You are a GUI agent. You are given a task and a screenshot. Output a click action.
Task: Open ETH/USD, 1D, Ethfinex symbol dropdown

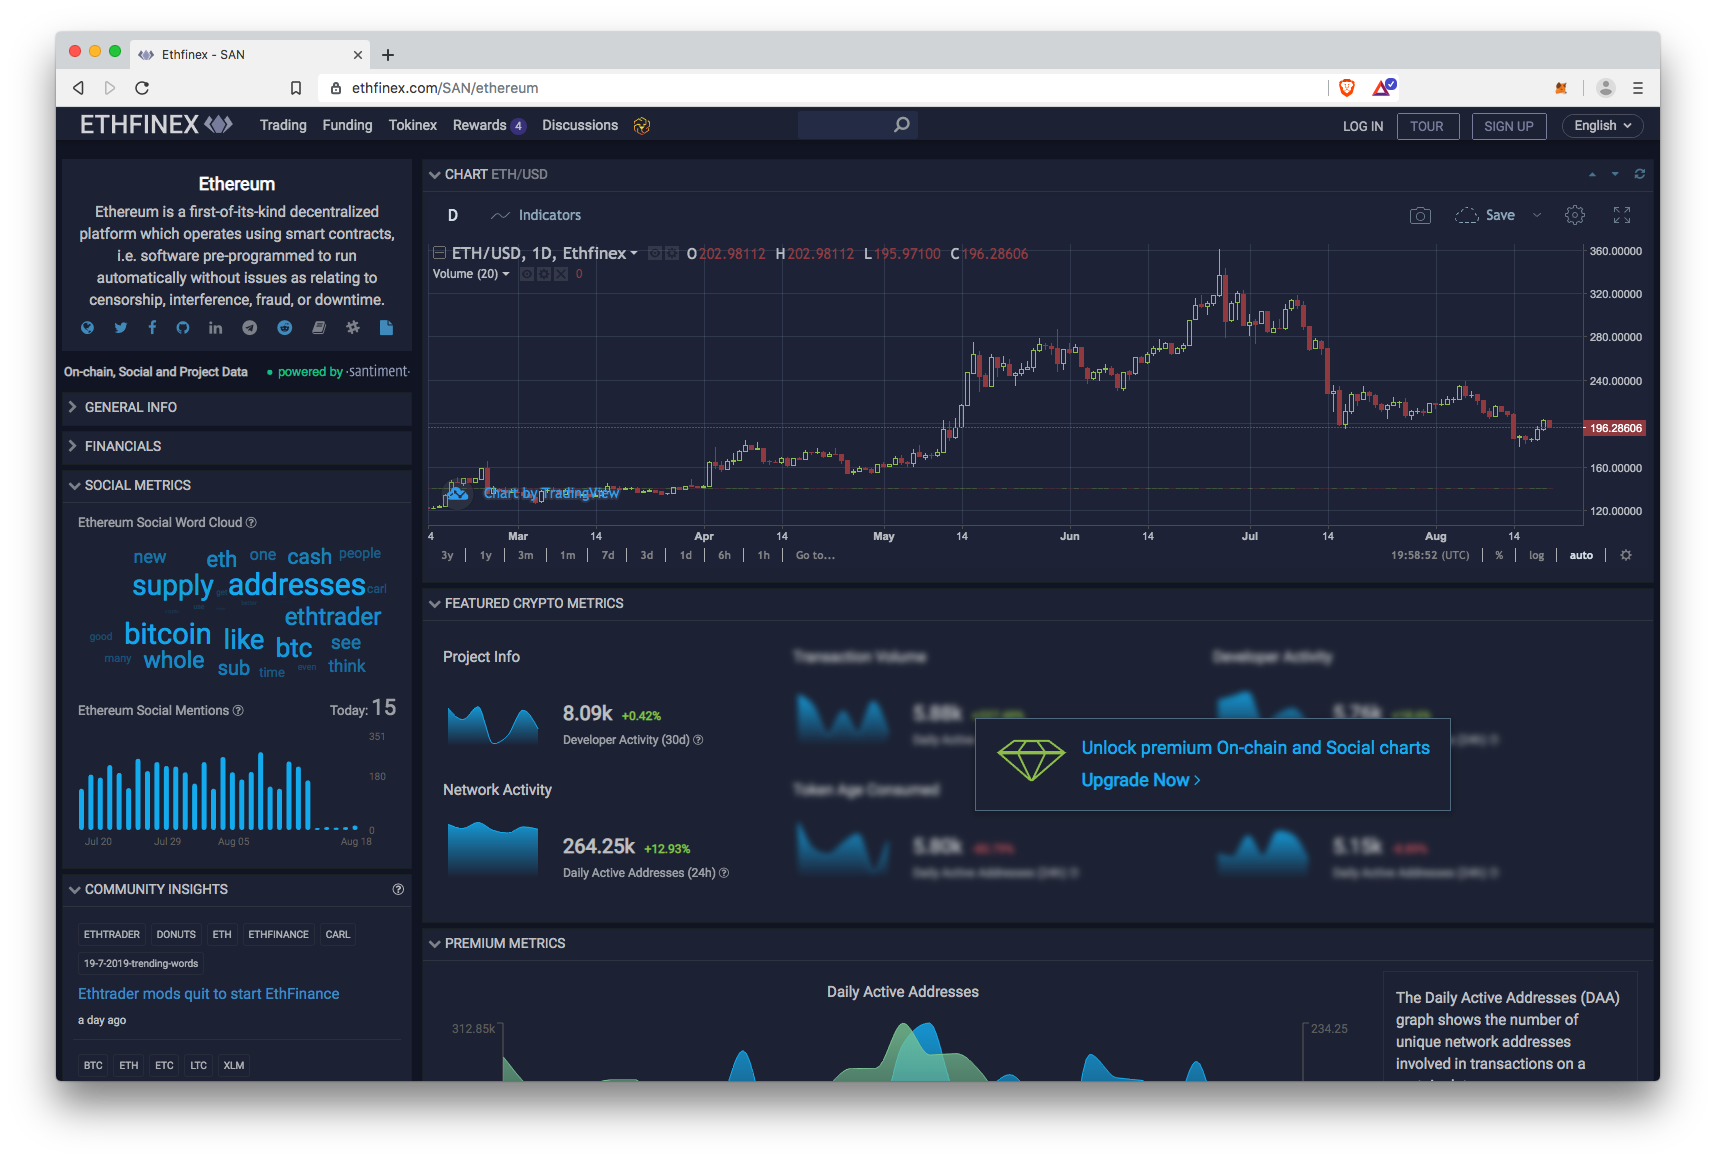pos(634,253)
